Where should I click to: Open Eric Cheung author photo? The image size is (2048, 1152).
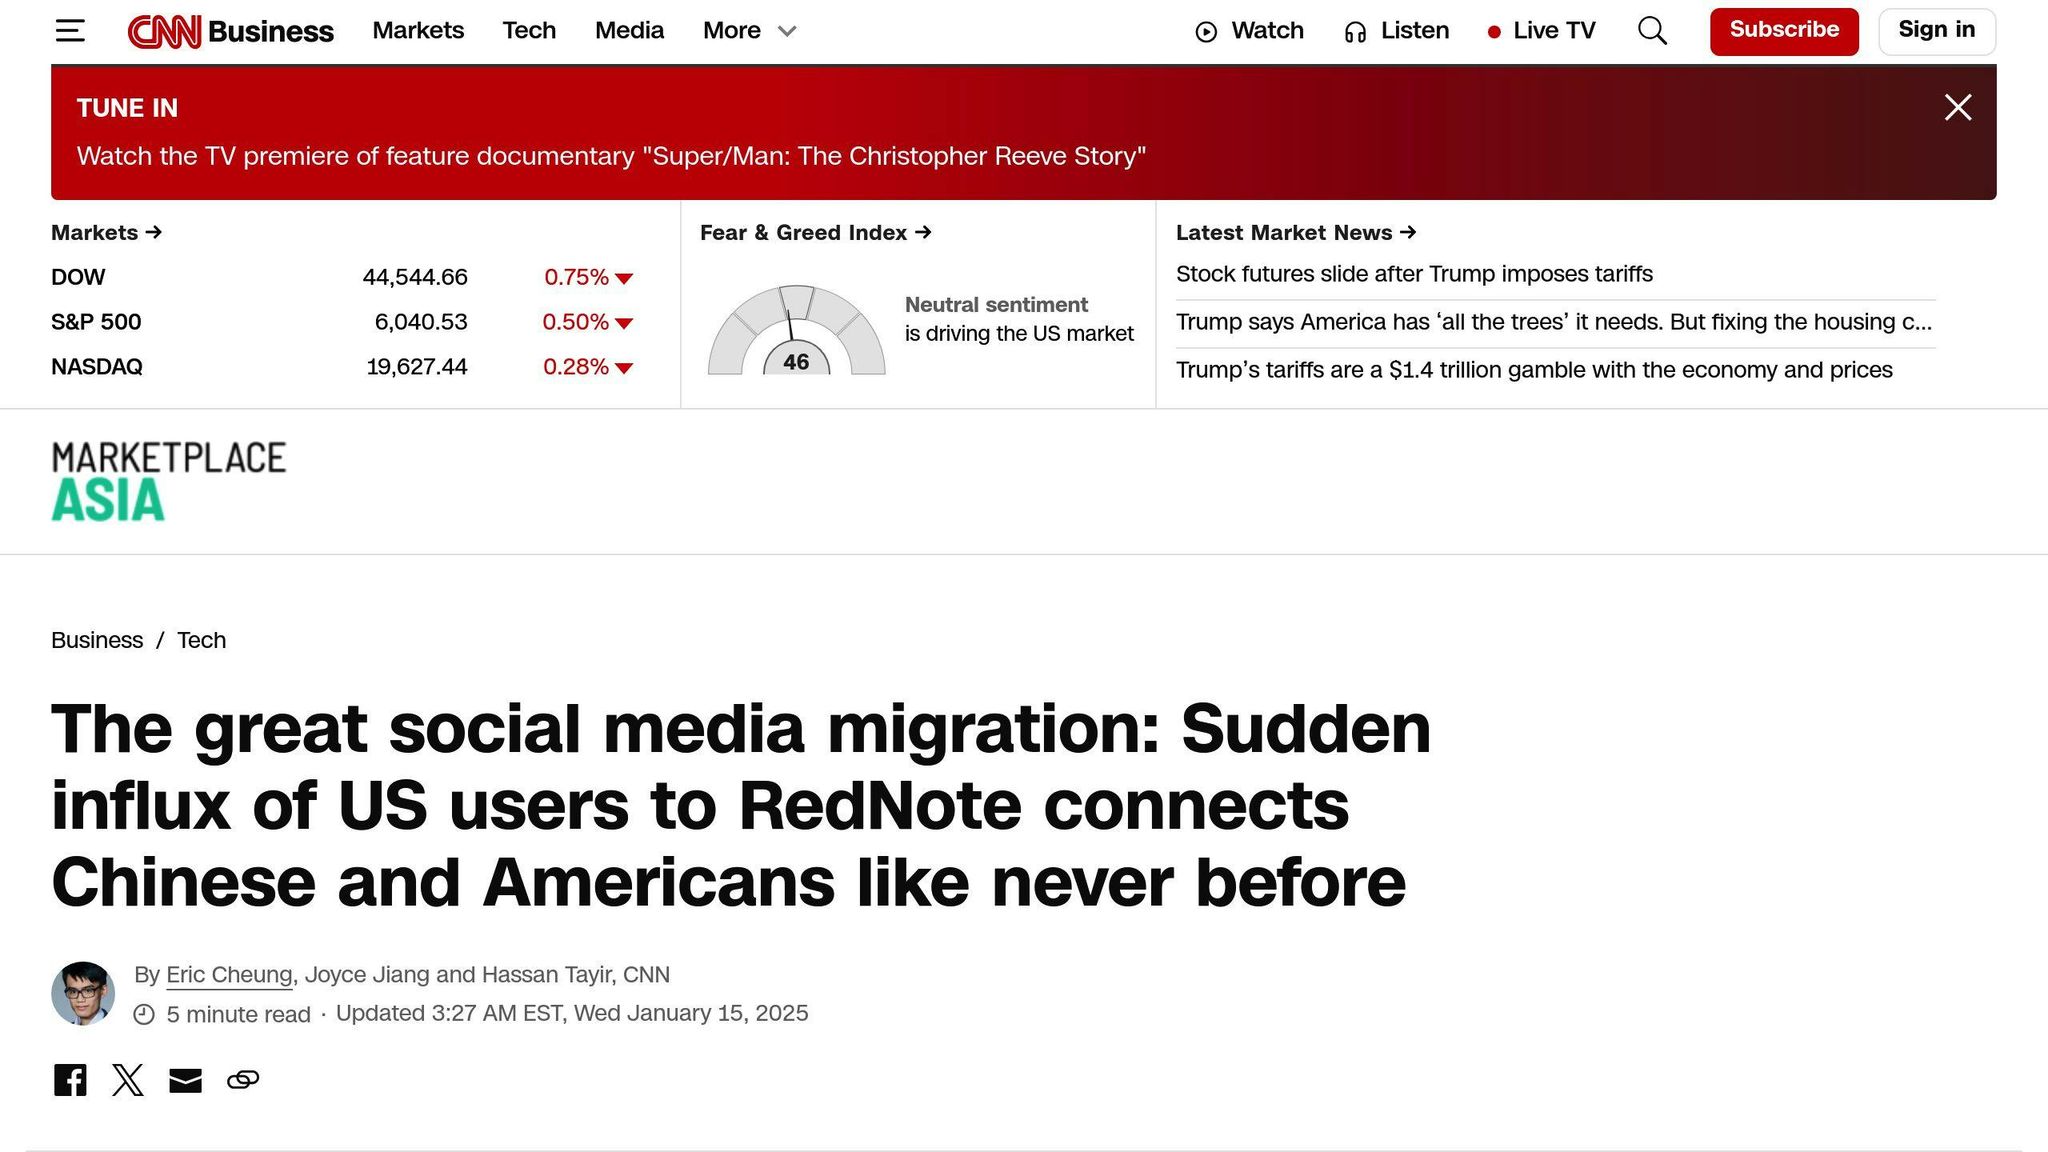pos(83,993)
